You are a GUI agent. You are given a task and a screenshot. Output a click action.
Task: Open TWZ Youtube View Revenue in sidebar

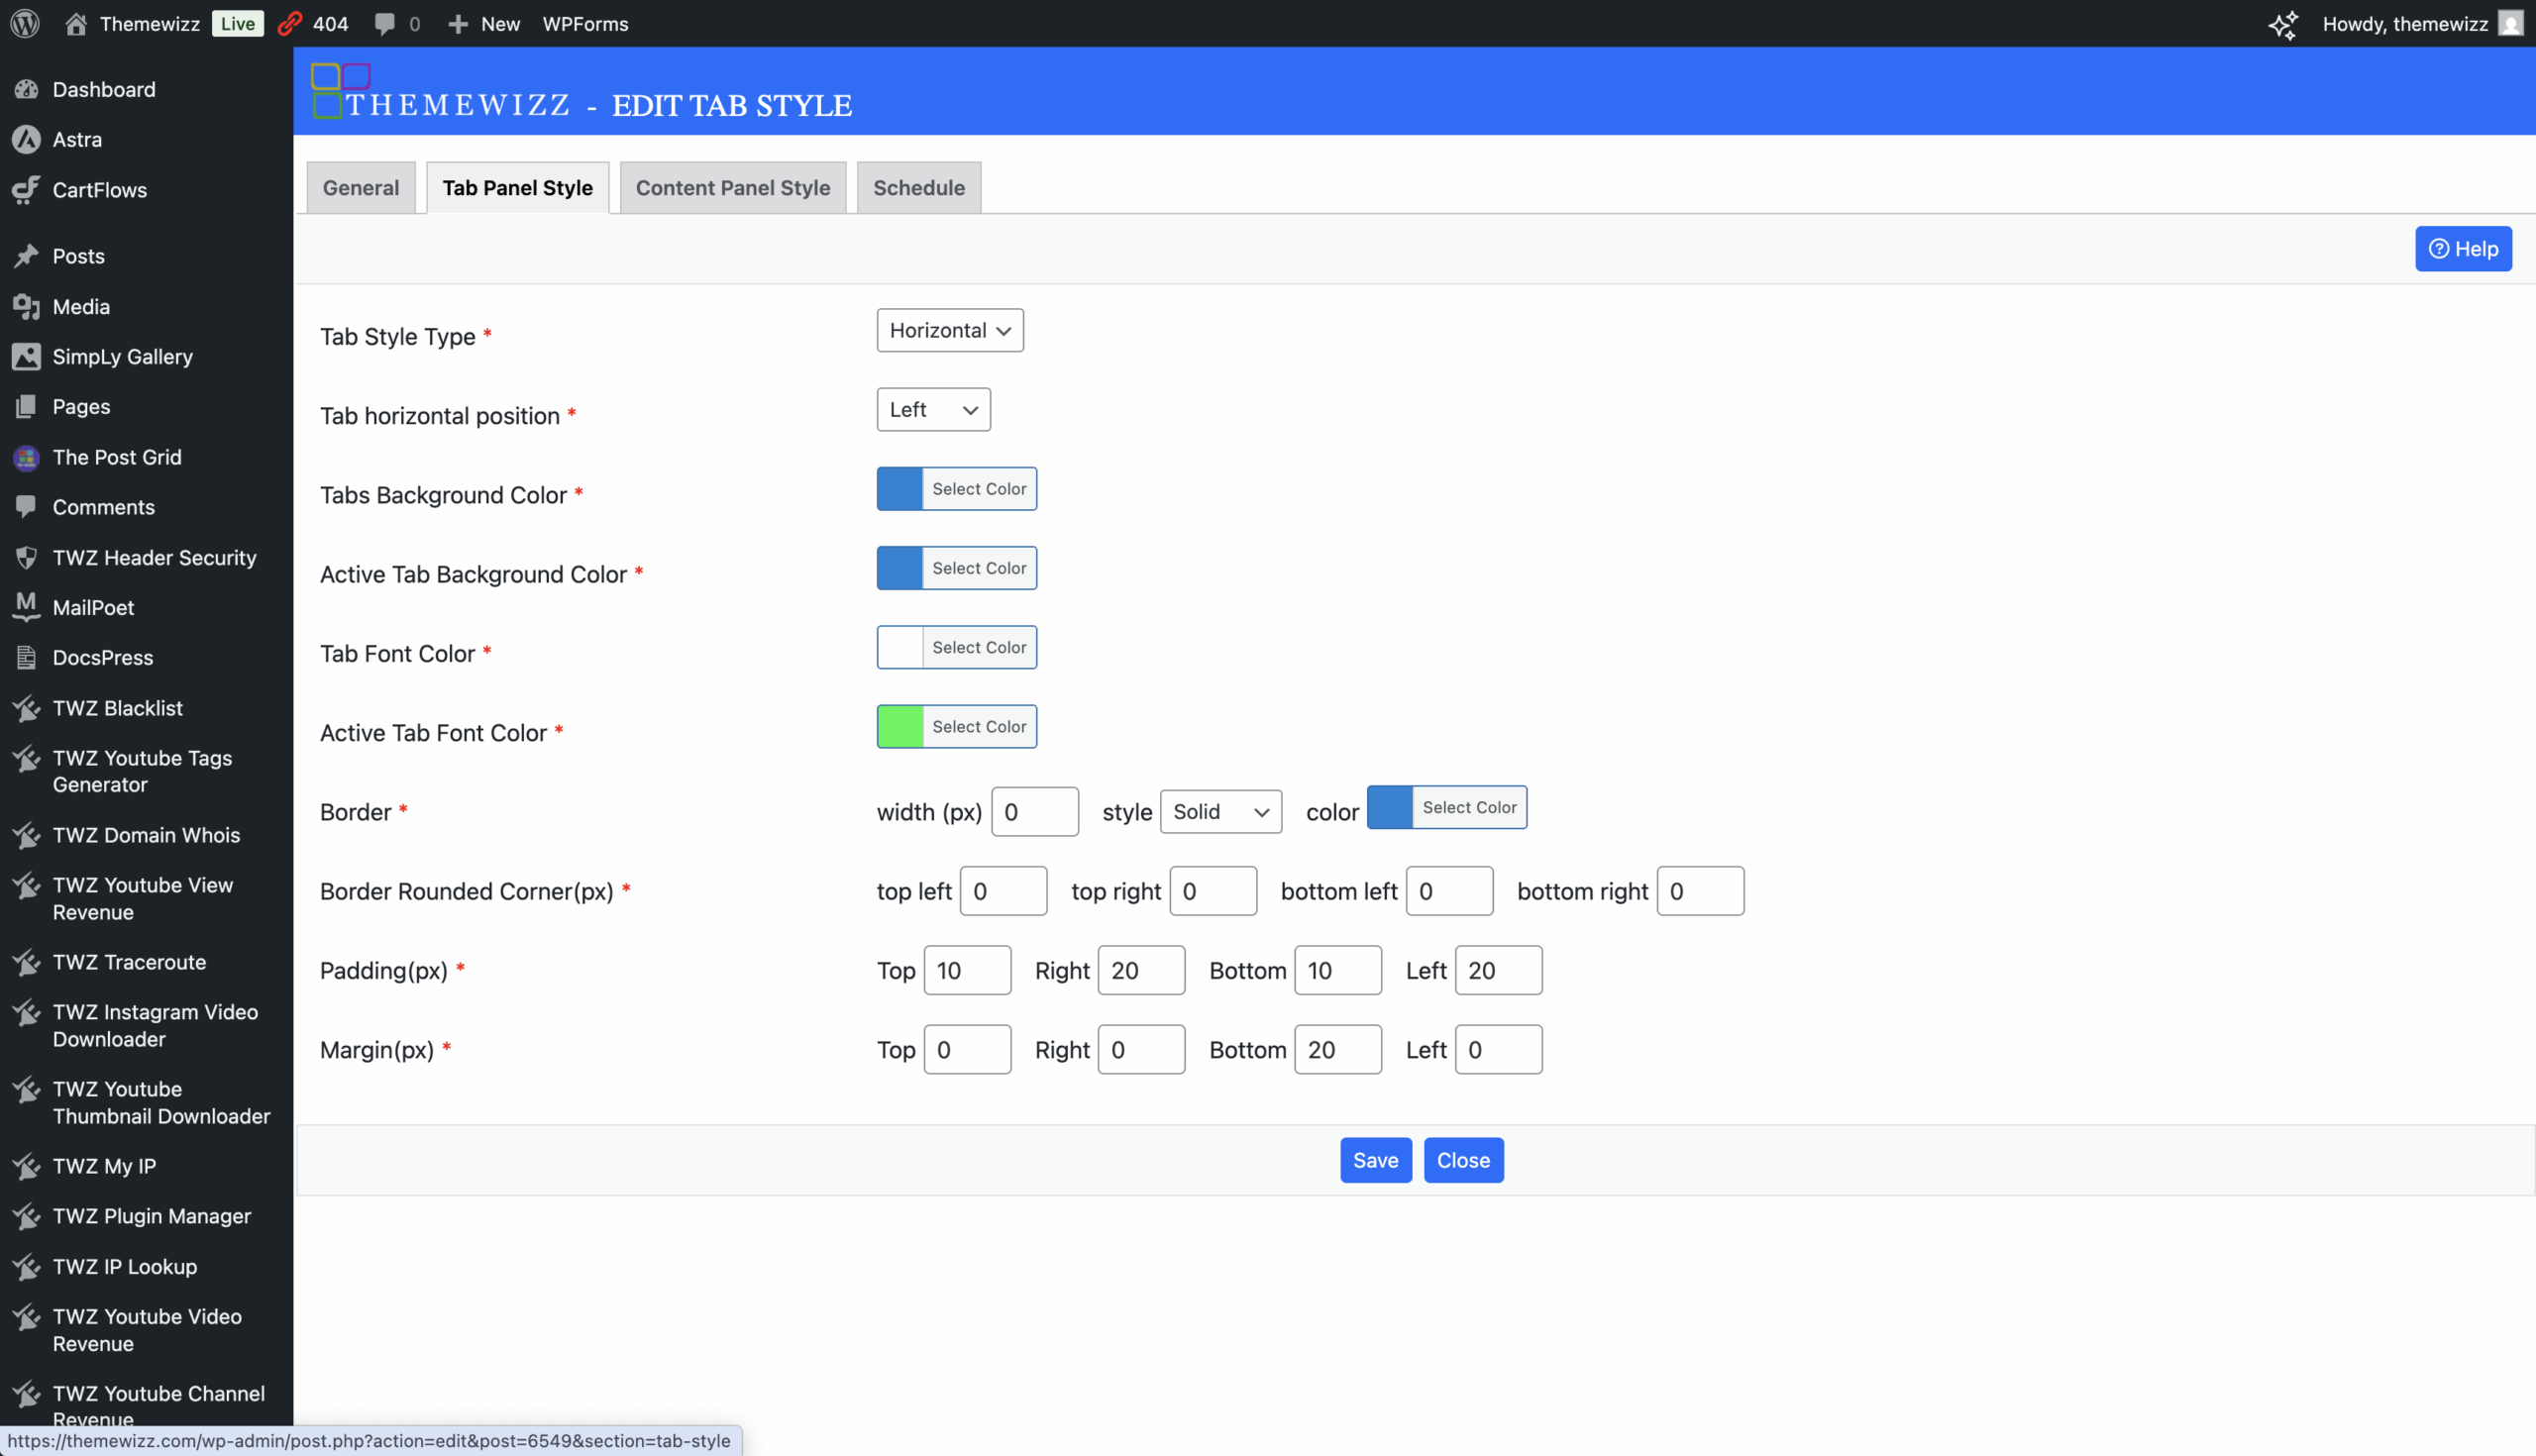click(143, 898)
